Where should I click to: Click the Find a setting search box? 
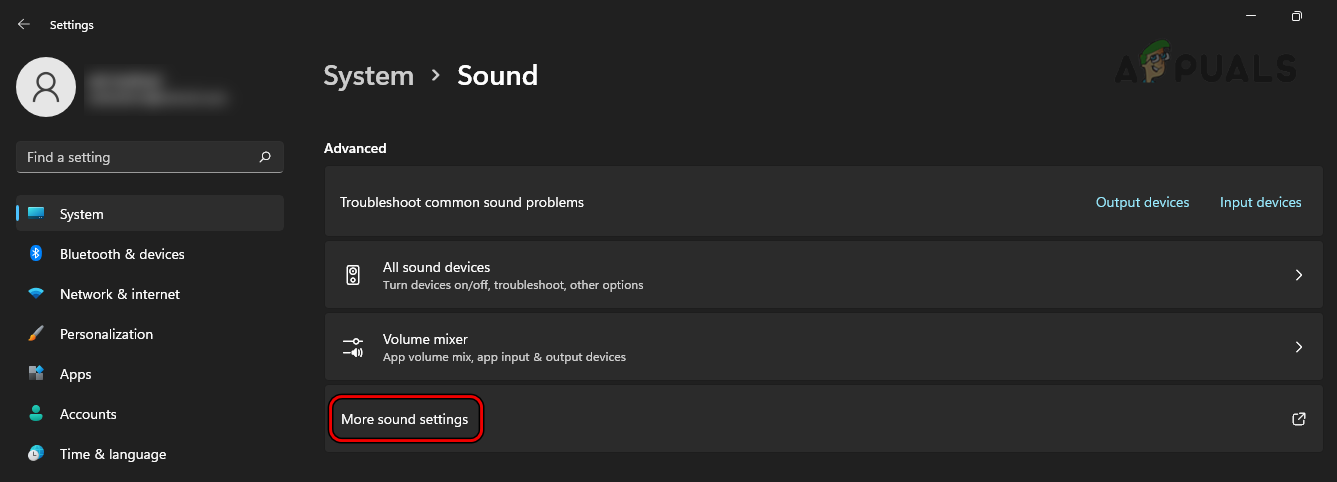(x=140, y=157)
